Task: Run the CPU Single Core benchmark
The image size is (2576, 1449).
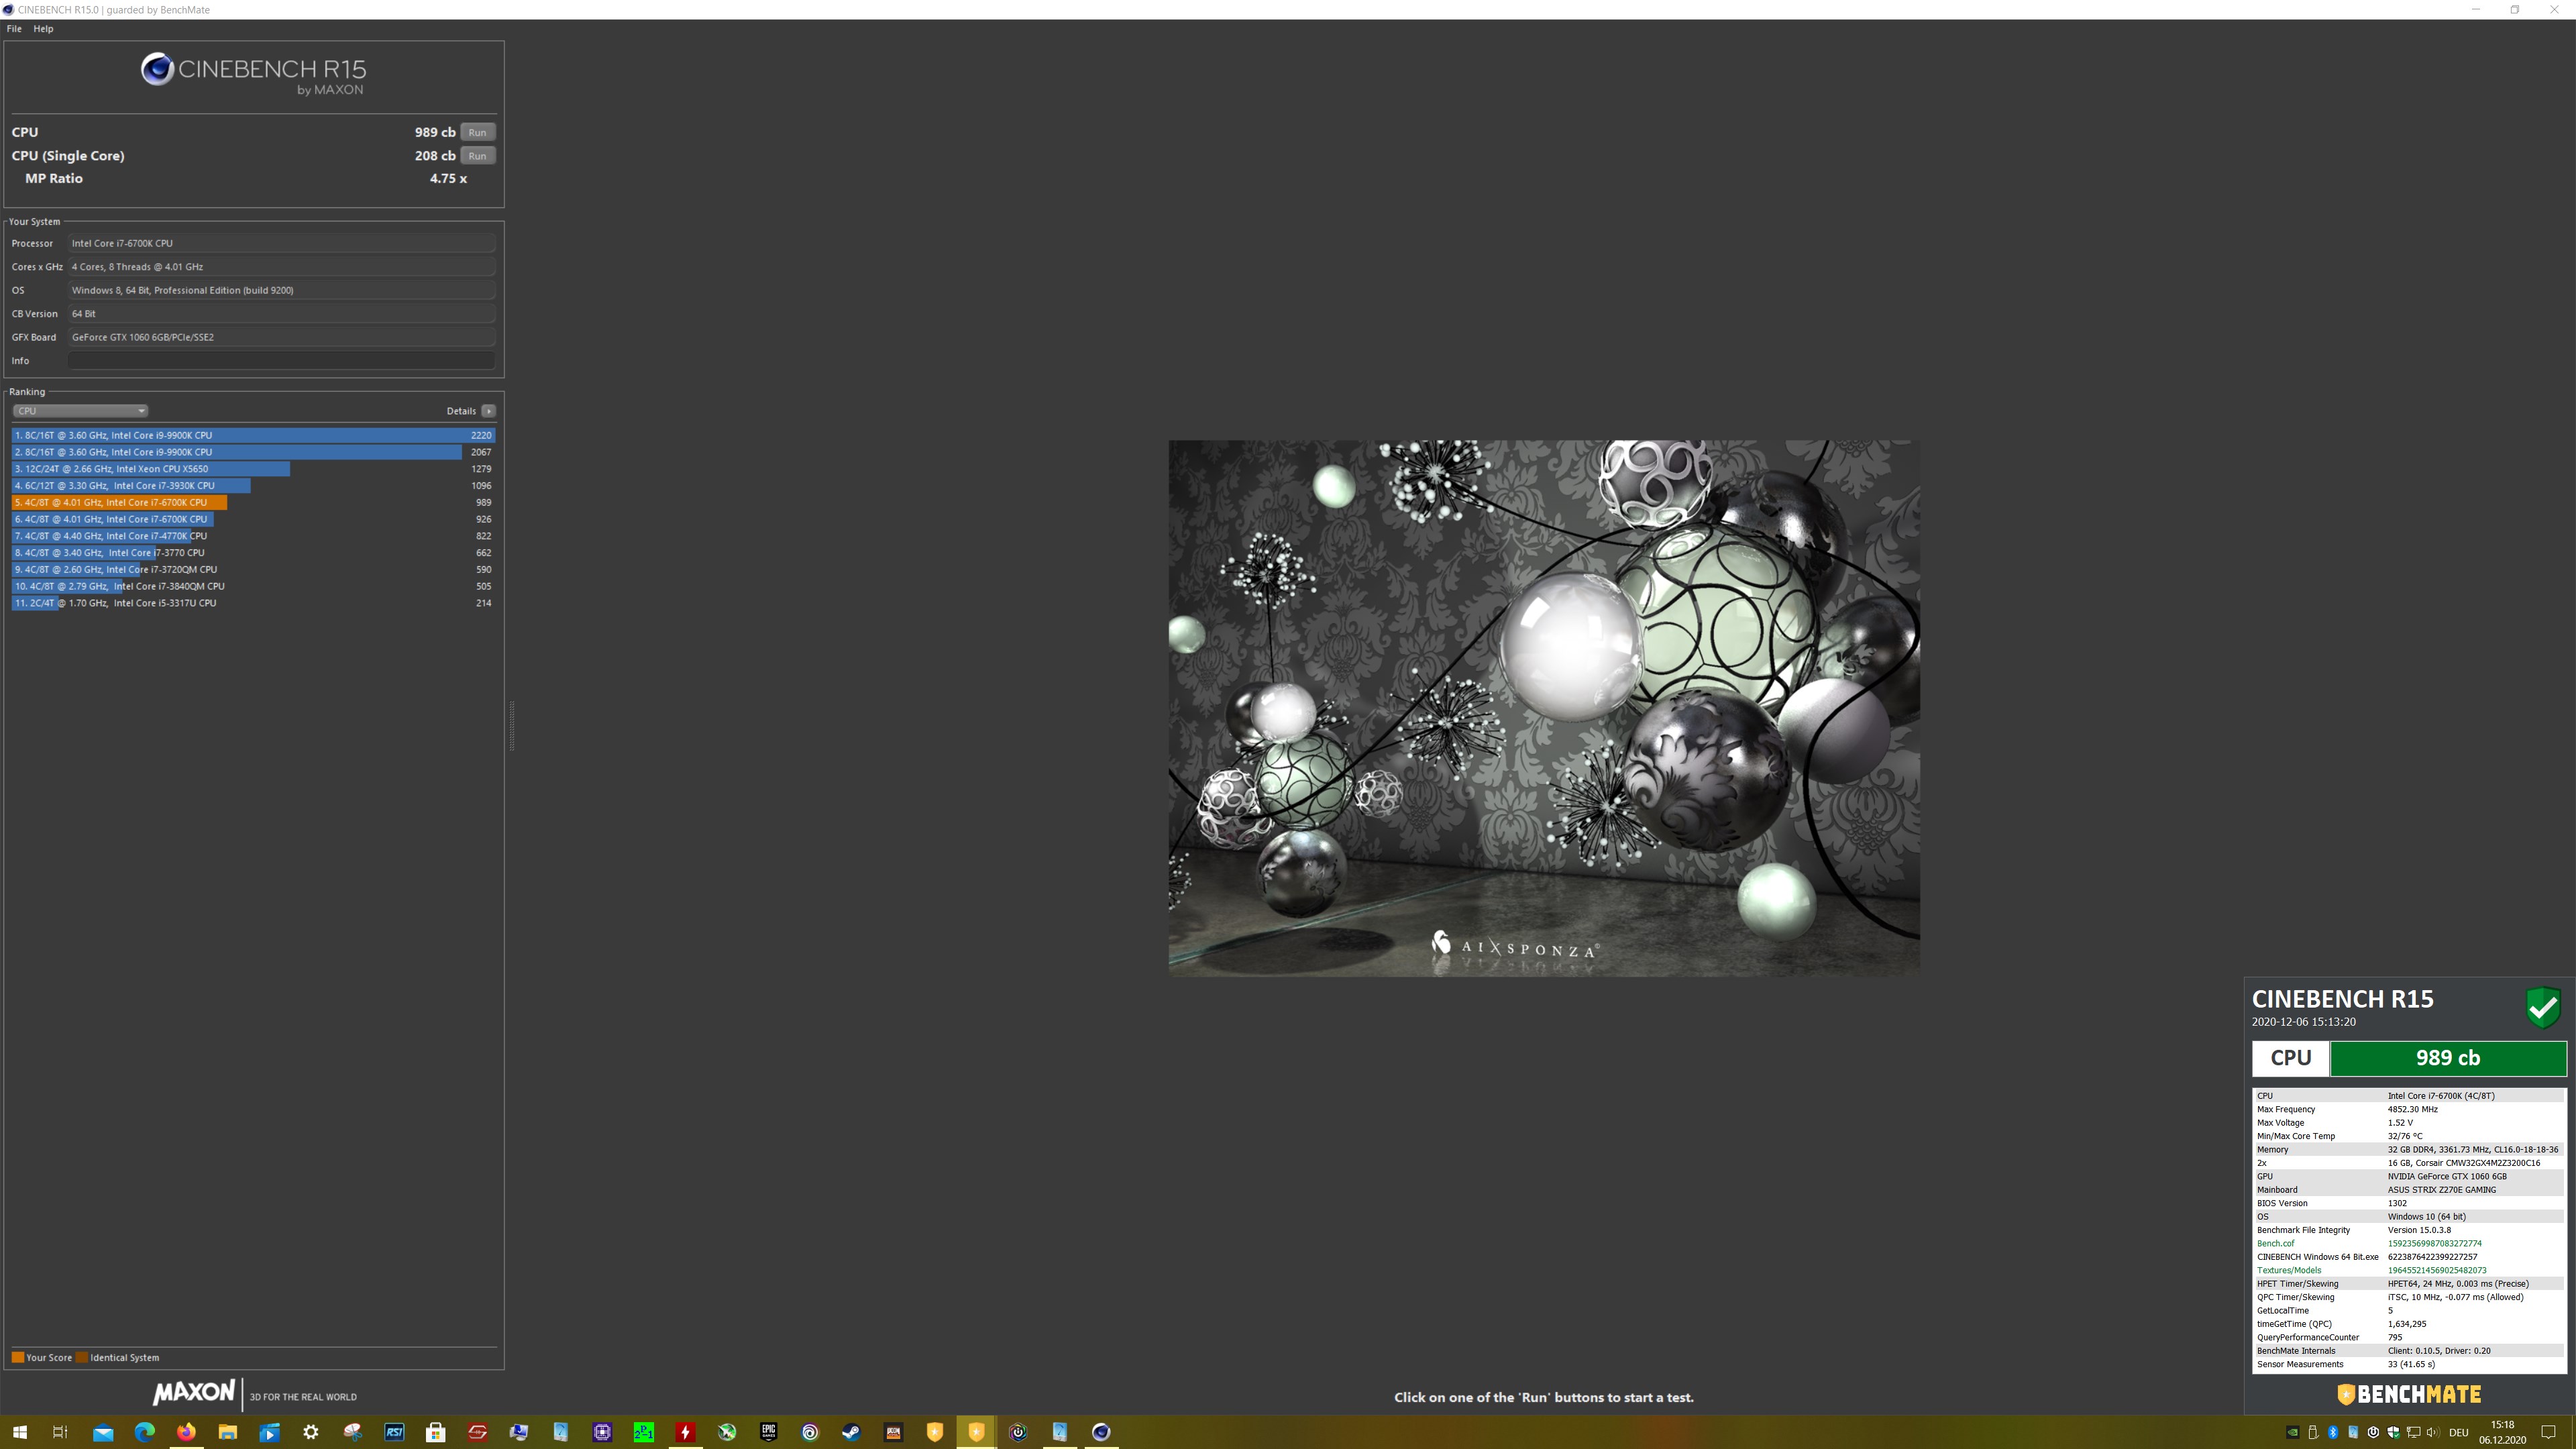Action: click(x=478, y=156)
